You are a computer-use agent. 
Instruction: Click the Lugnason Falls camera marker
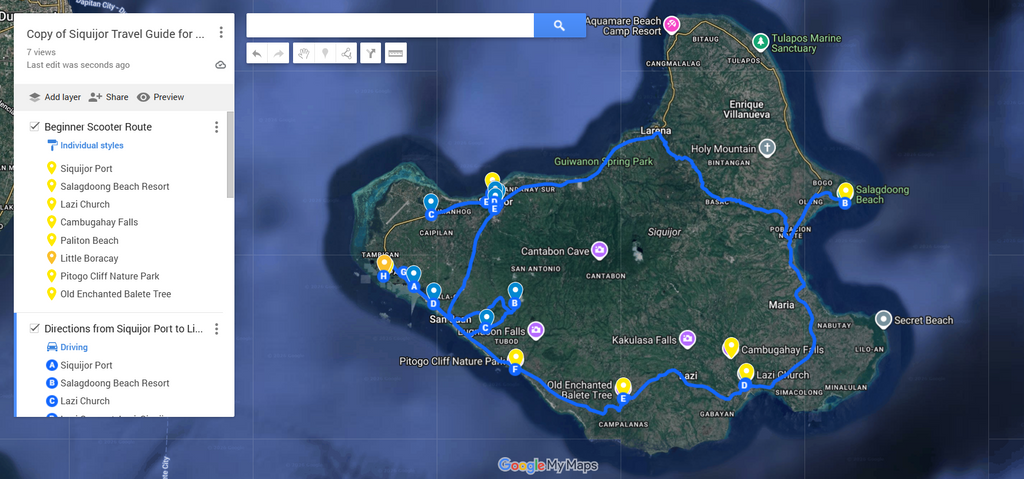coord(536,331)
